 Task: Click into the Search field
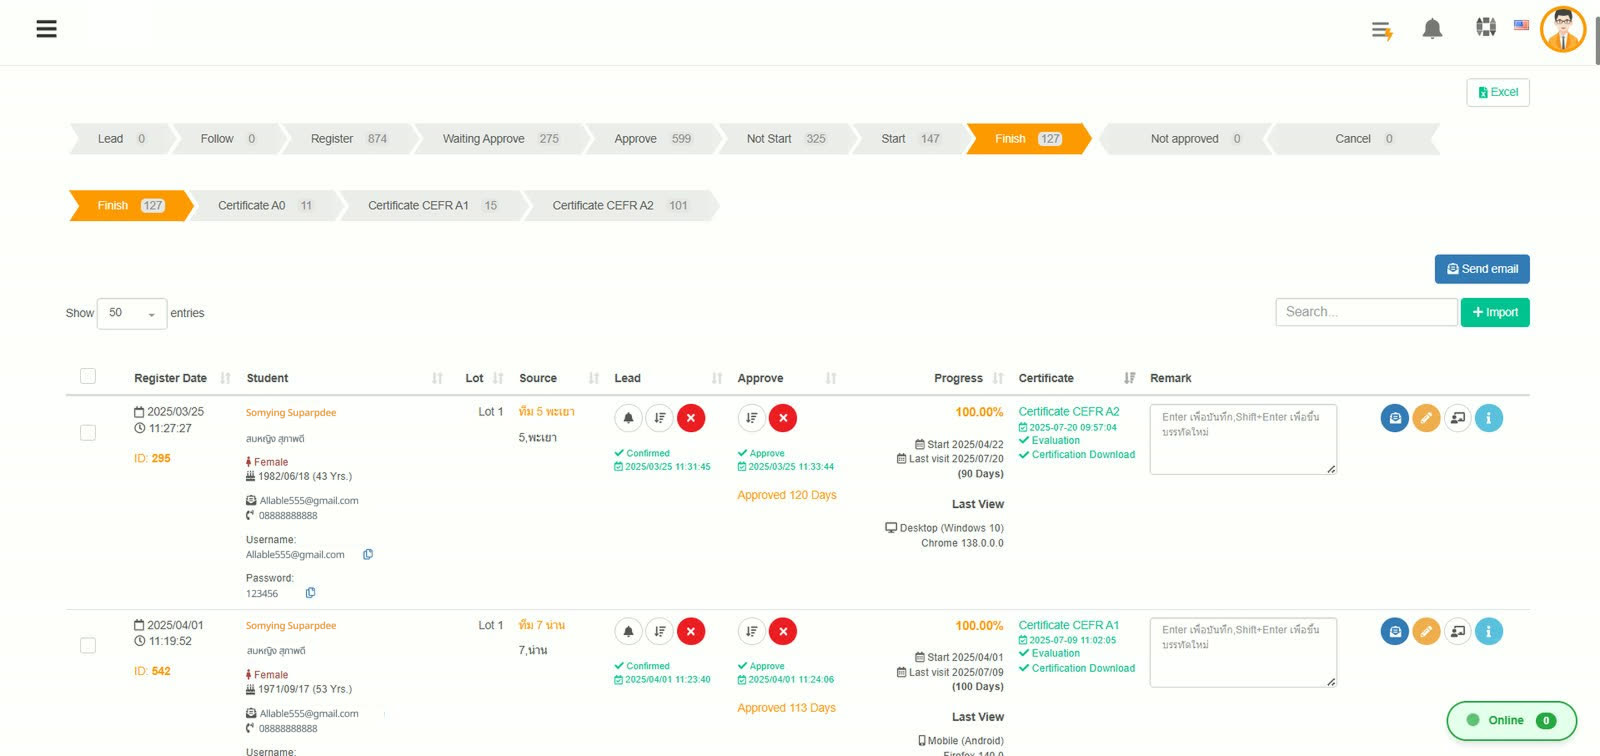(x=1366, y=312)
